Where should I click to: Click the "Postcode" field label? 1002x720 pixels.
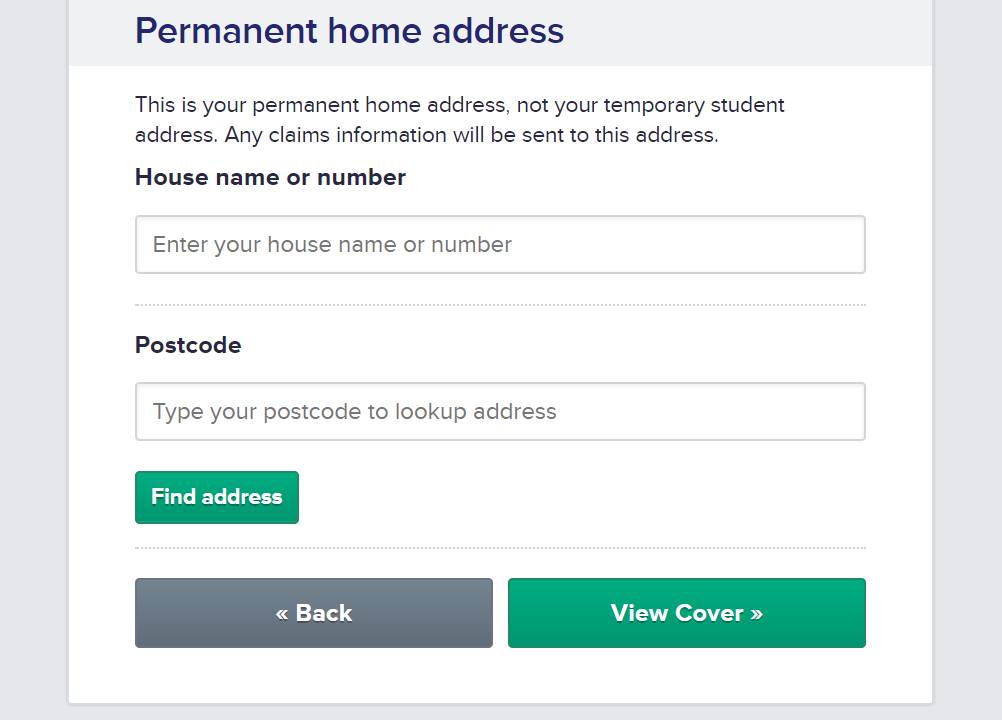click(x=188, y=345)
